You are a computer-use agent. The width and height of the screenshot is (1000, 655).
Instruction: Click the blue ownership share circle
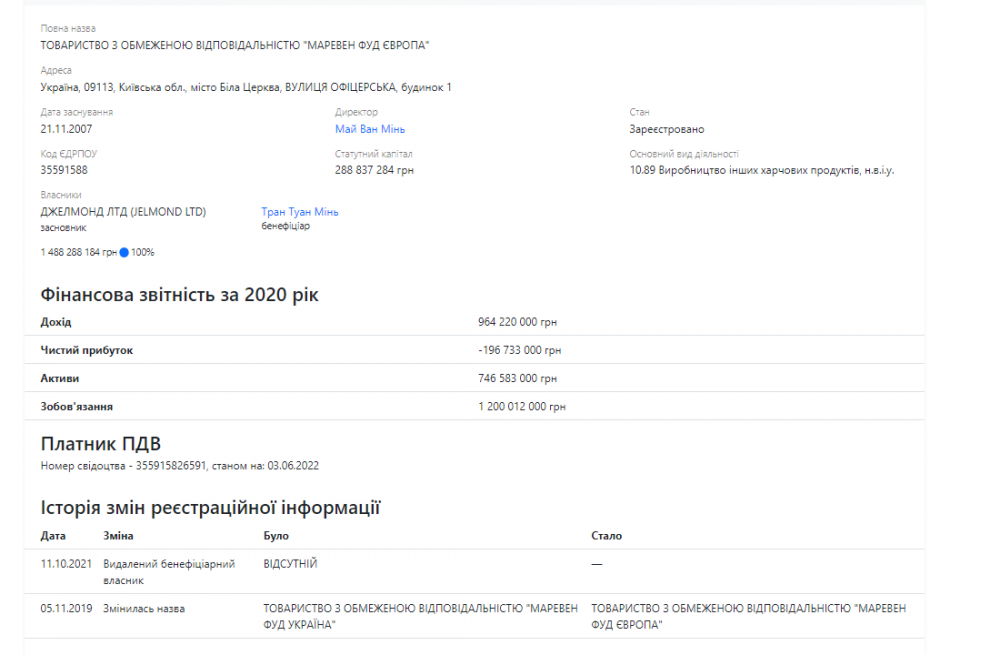[124, 252]
